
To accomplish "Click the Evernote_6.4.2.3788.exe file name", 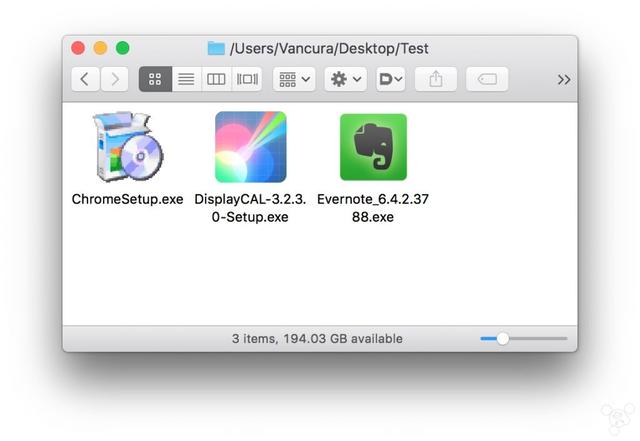I will [373, 208].
